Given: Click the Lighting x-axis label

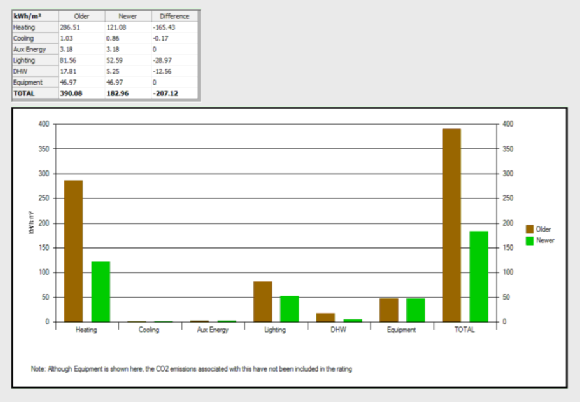Looking at the screenshot, I should pyautogui.click(x=275, y=330).
